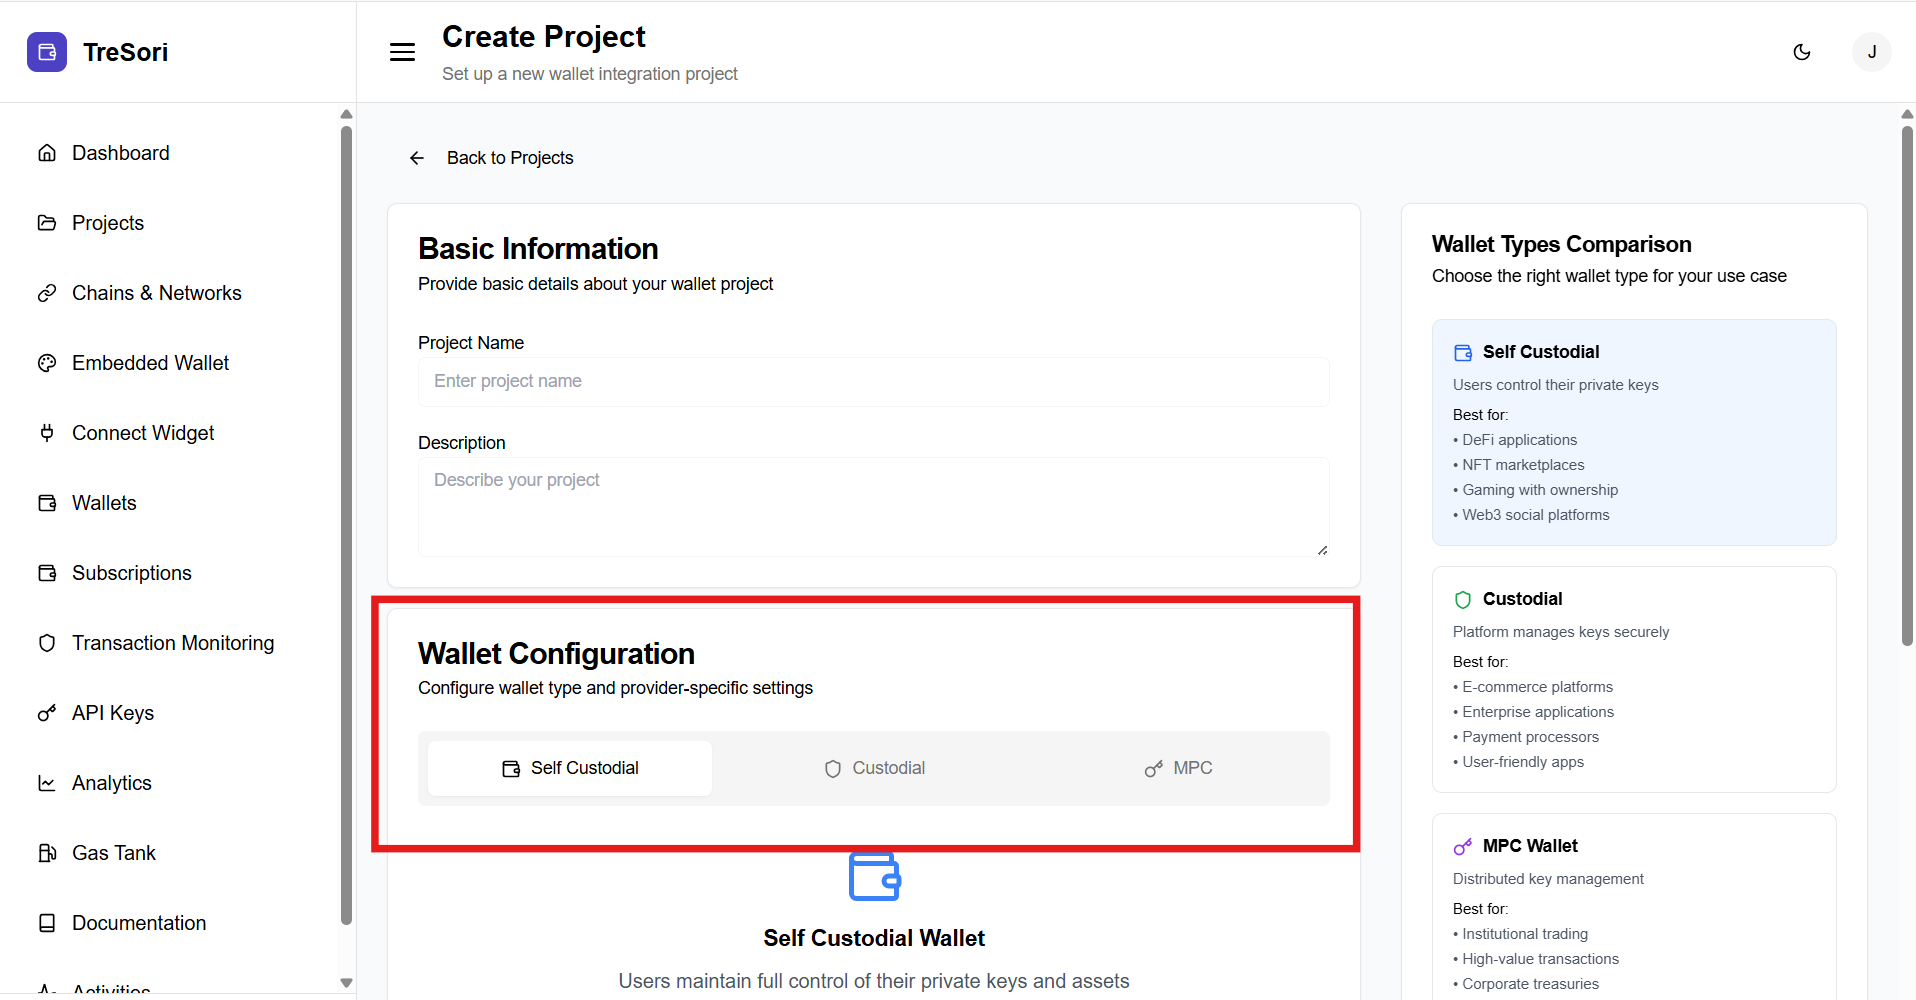Focus the Project Name input field
The height and width of the screenshot is (1000, 1916).
click(x=873, y=382)
